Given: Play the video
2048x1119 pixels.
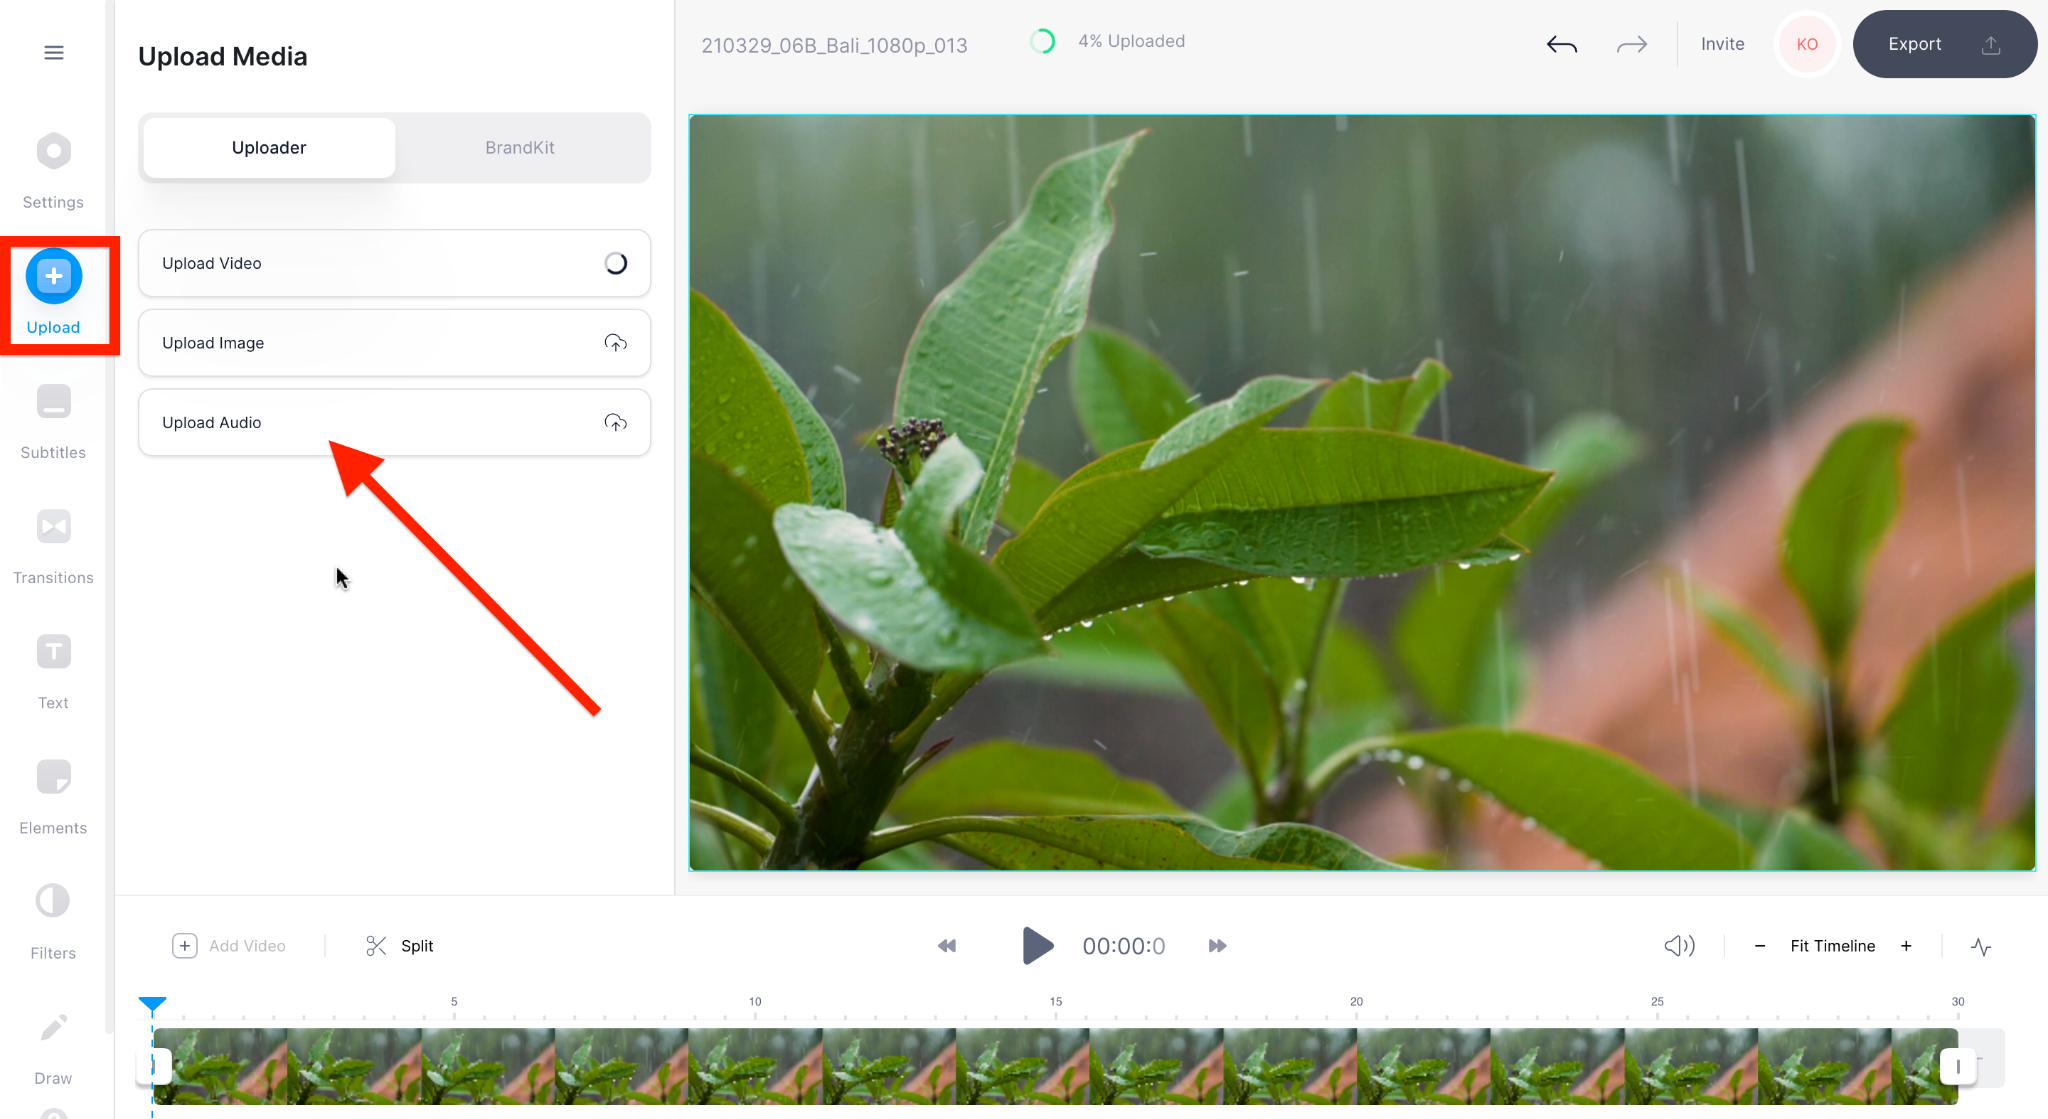Looking at the screenshot, I should 1037,946.
